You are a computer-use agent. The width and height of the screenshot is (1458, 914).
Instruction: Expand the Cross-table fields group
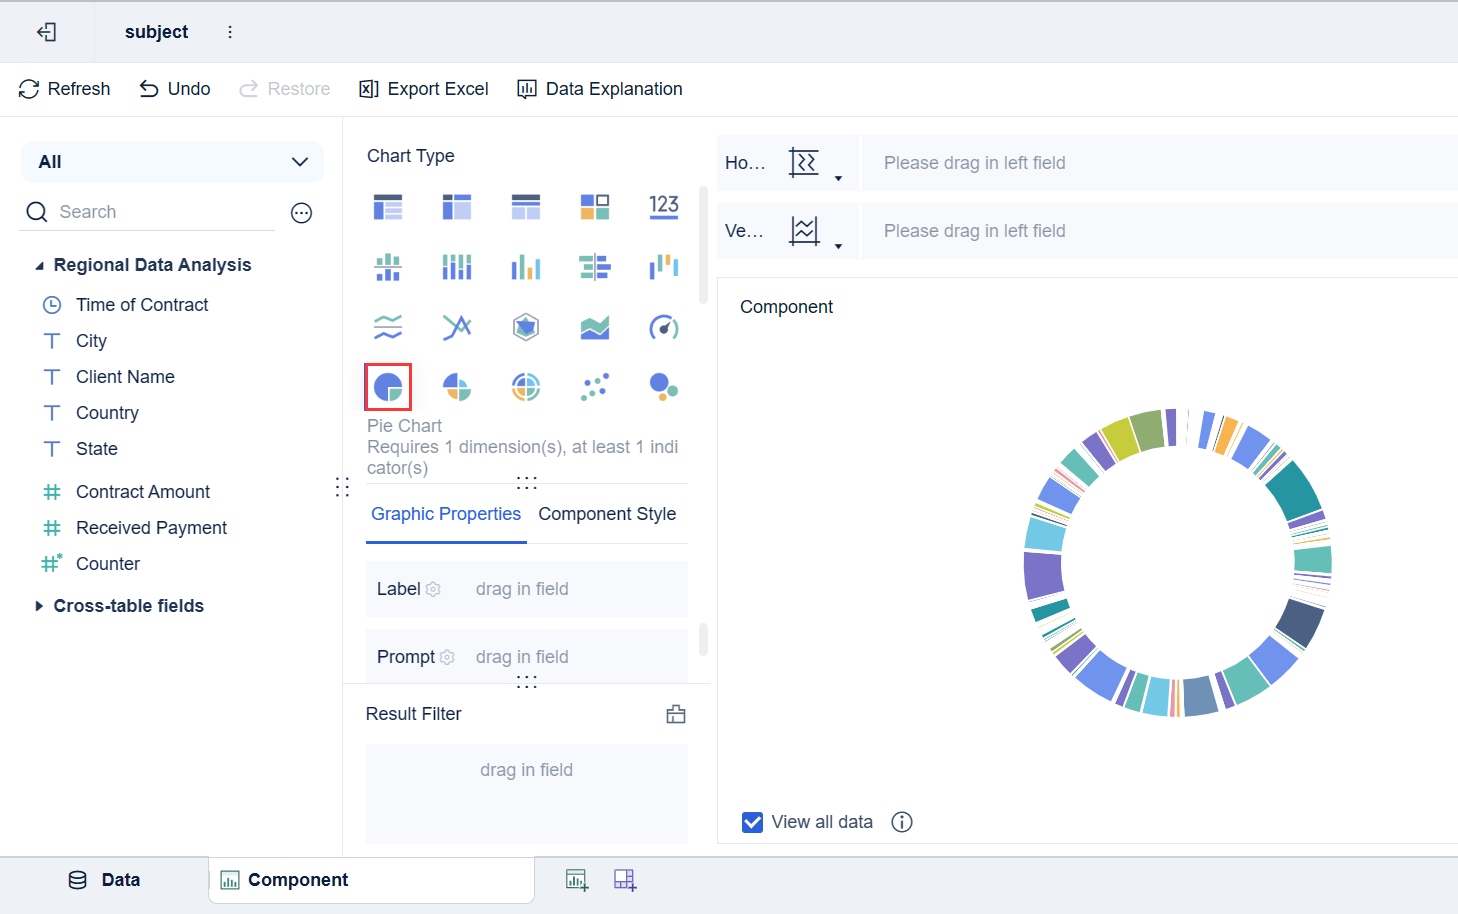click(x=39, y=606)
